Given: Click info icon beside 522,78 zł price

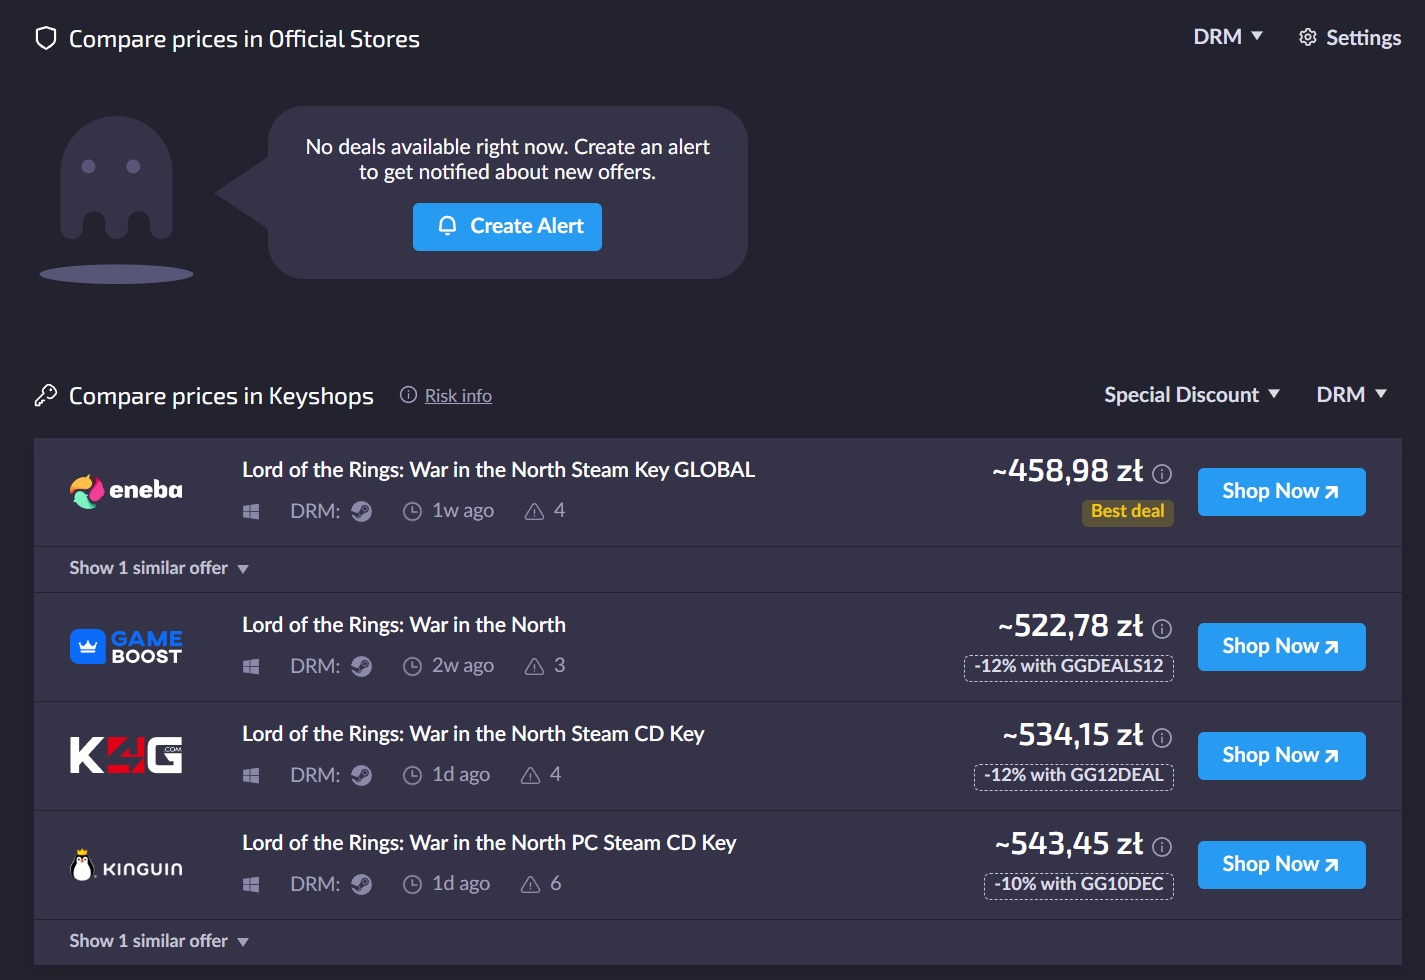Looking at the screenshot, I should click(x=1162, y=629).
